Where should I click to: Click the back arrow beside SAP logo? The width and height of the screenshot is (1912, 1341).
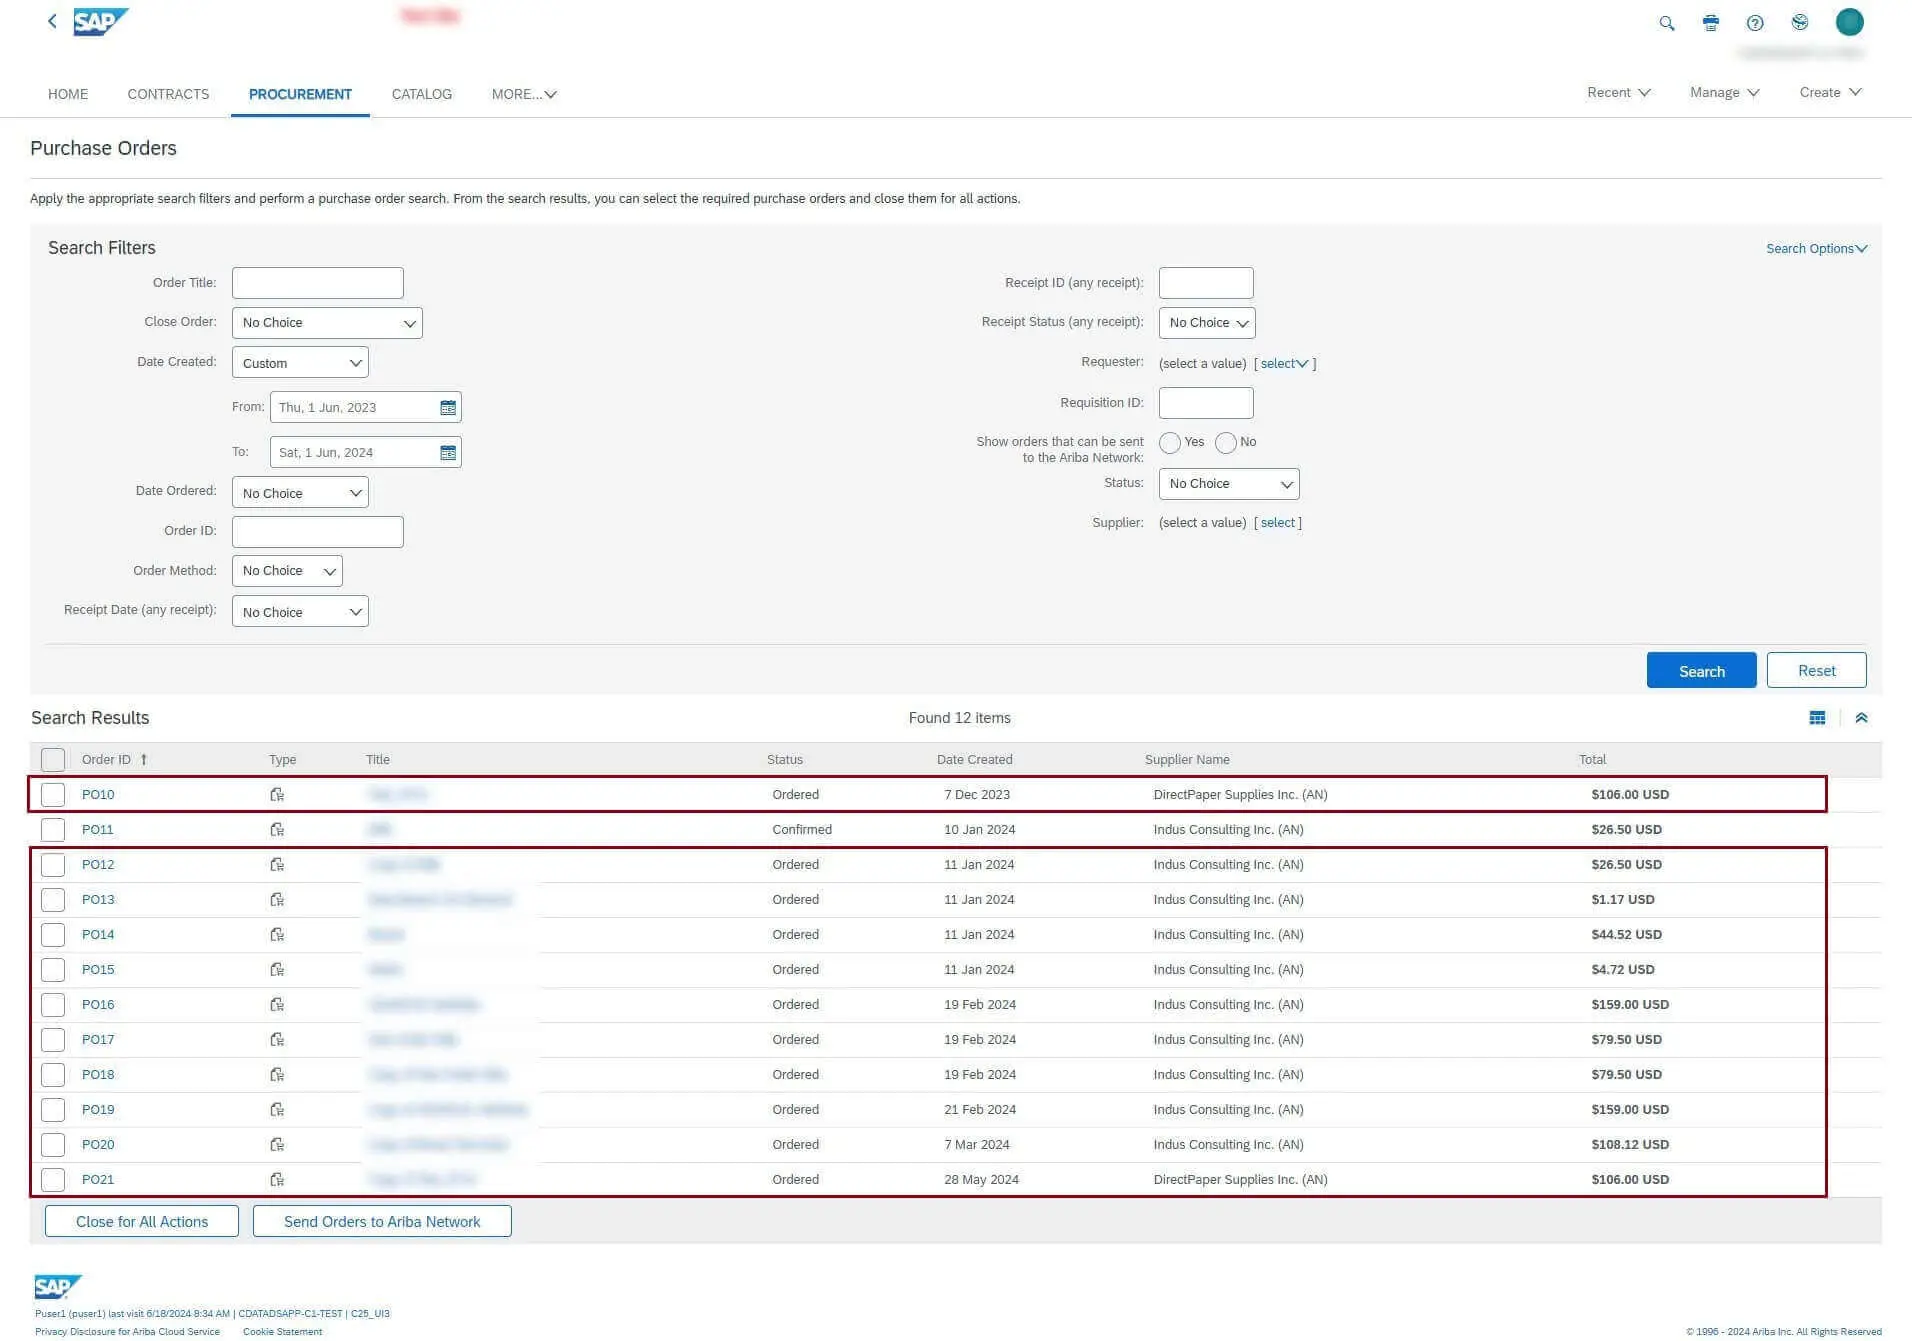tap(52, 21)
